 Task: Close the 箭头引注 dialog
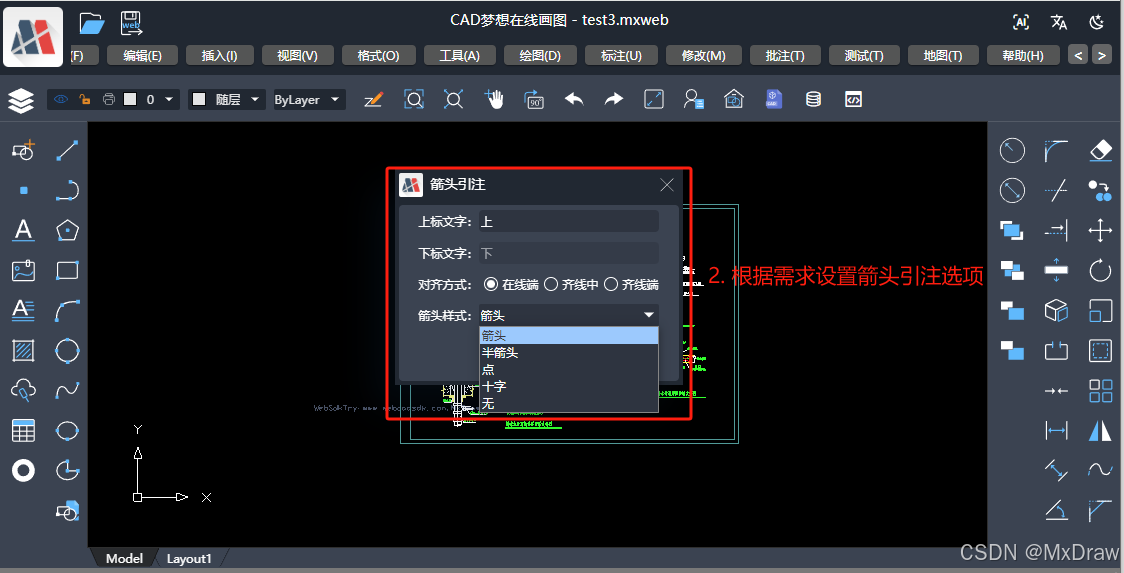tap(667, 185)
